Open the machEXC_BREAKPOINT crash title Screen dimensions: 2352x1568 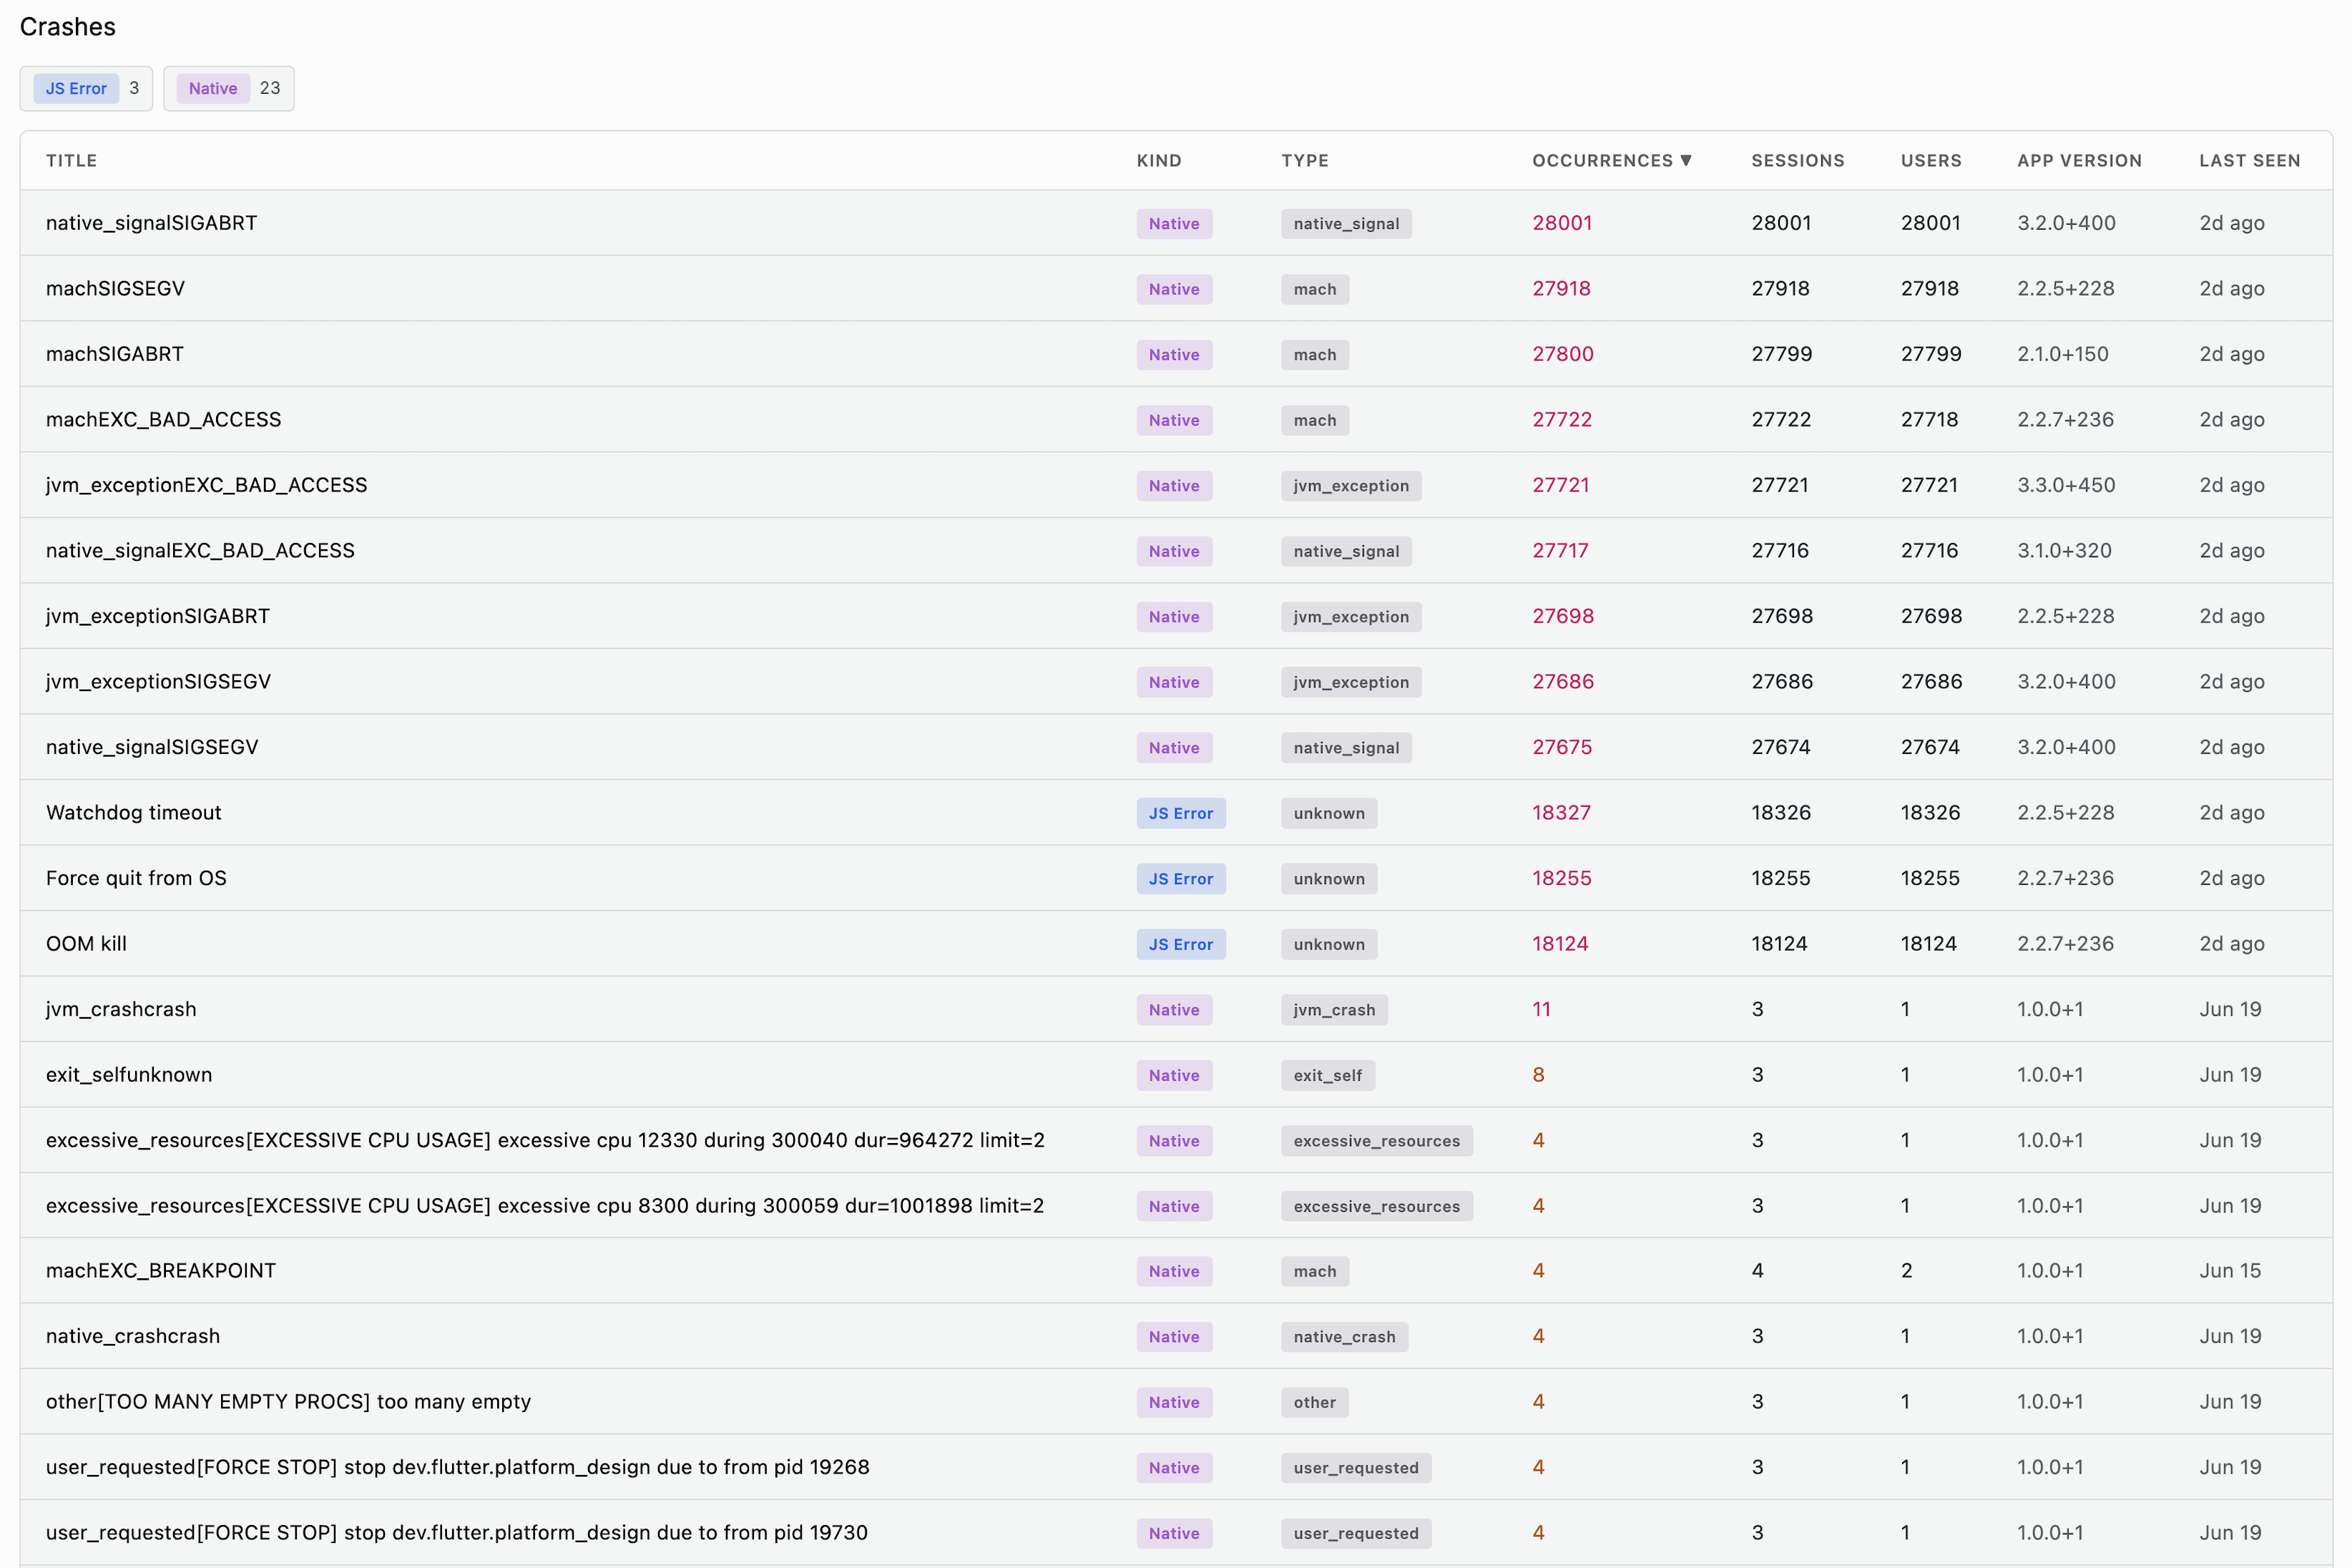tap(161, 1270)
